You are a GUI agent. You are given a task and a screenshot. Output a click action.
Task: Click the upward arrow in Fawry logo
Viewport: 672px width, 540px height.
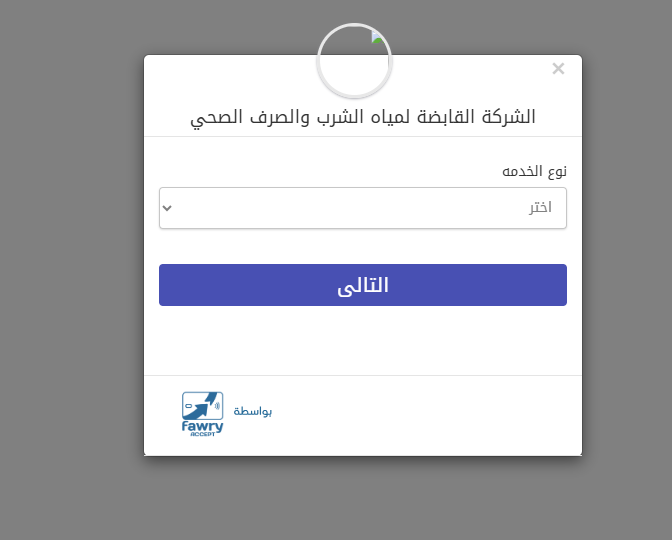(206, 406)
